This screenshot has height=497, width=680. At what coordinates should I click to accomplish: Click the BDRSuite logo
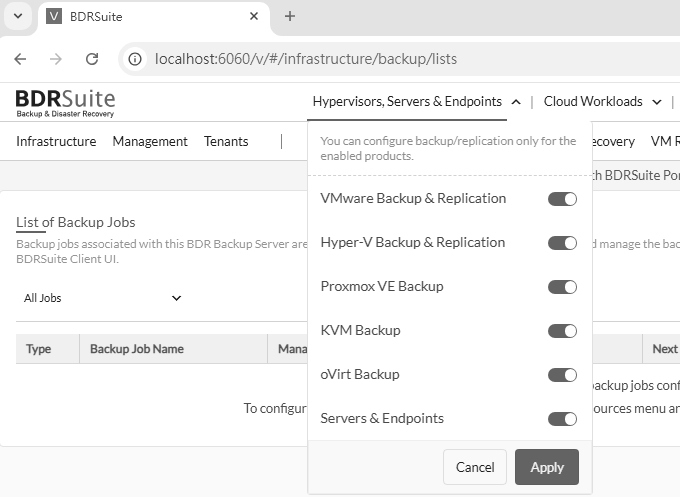(65, 103)
